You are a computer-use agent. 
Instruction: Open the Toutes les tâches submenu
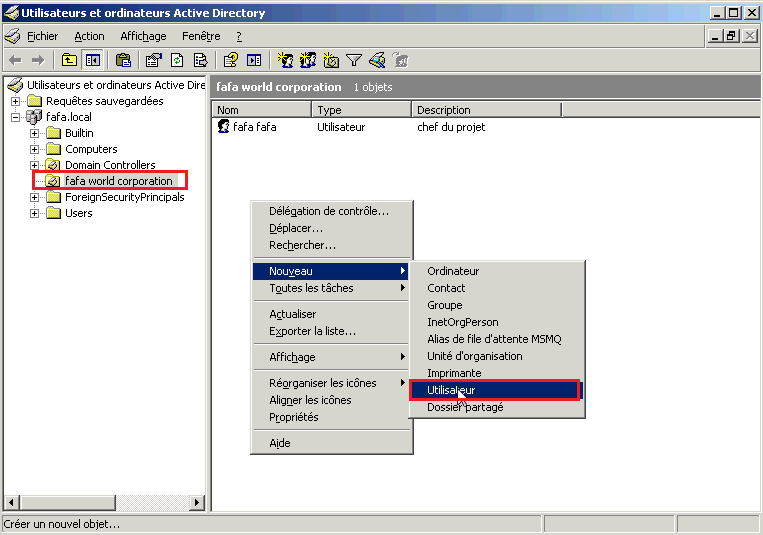[x=330, y=288]
